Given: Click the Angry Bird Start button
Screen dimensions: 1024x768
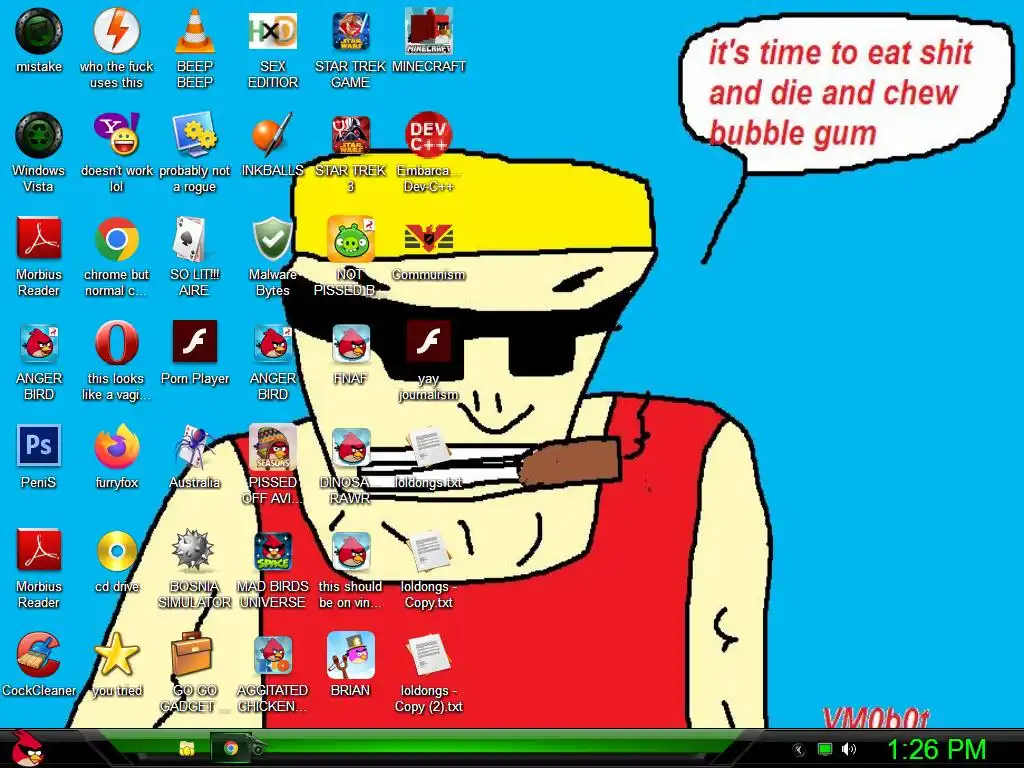Looking at the screenshot, I should pyautogui.click(x=27, y=748).
